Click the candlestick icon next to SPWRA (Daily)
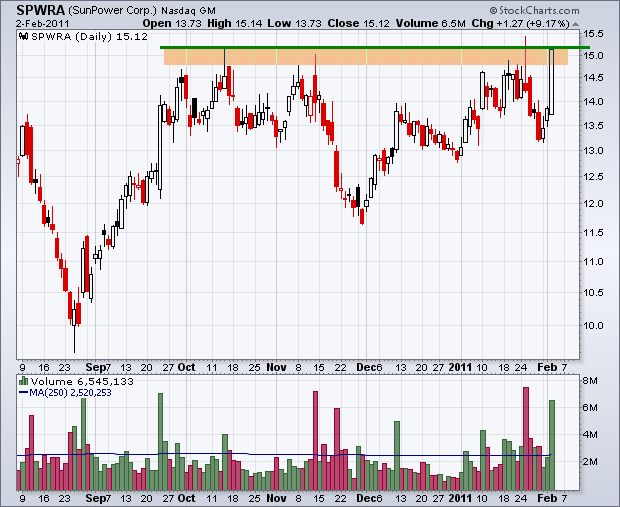 click(24, 36)
